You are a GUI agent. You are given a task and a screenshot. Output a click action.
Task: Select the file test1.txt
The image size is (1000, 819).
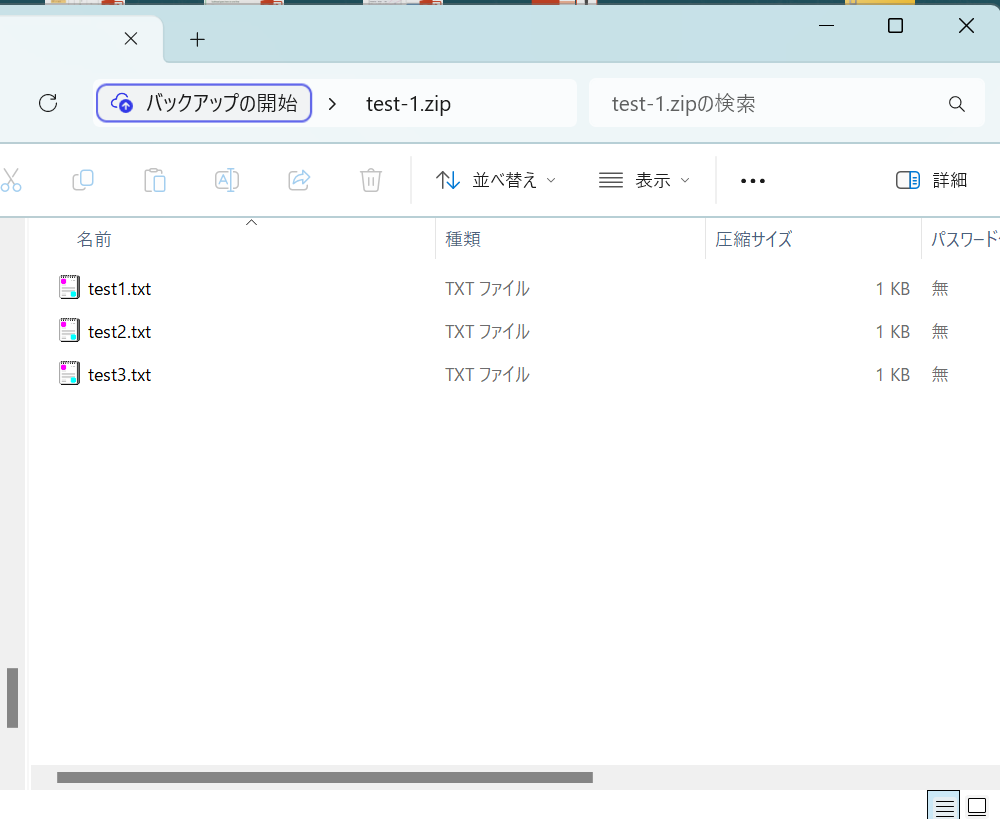click(119, 289)
